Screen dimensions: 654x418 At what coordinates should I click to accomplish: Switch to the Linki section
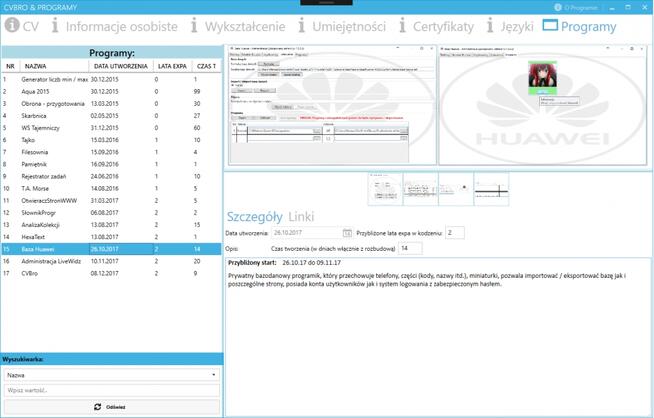coord(301,217)
